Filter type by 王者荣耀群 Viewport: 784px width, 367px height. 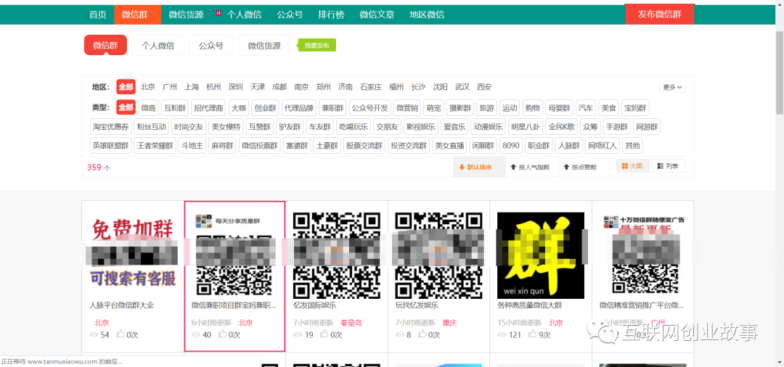[x=155, y=146]
